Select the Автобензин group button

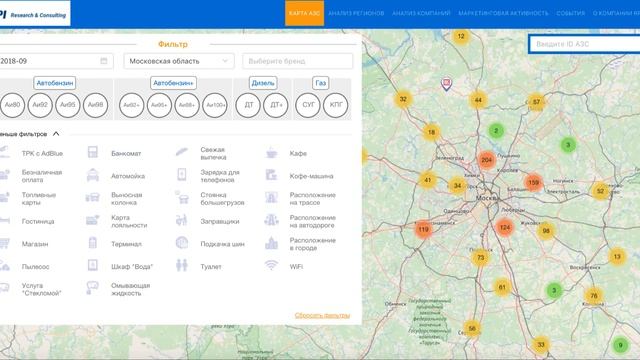[x=55, y=83]
